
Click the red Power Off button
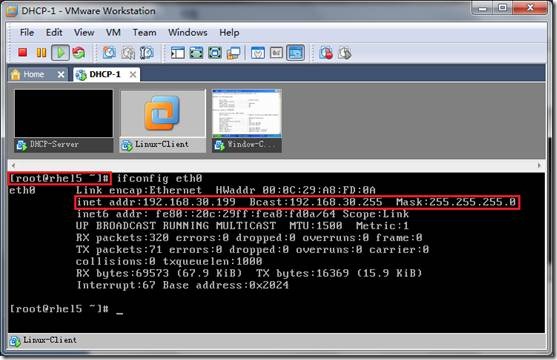point(23,53)
